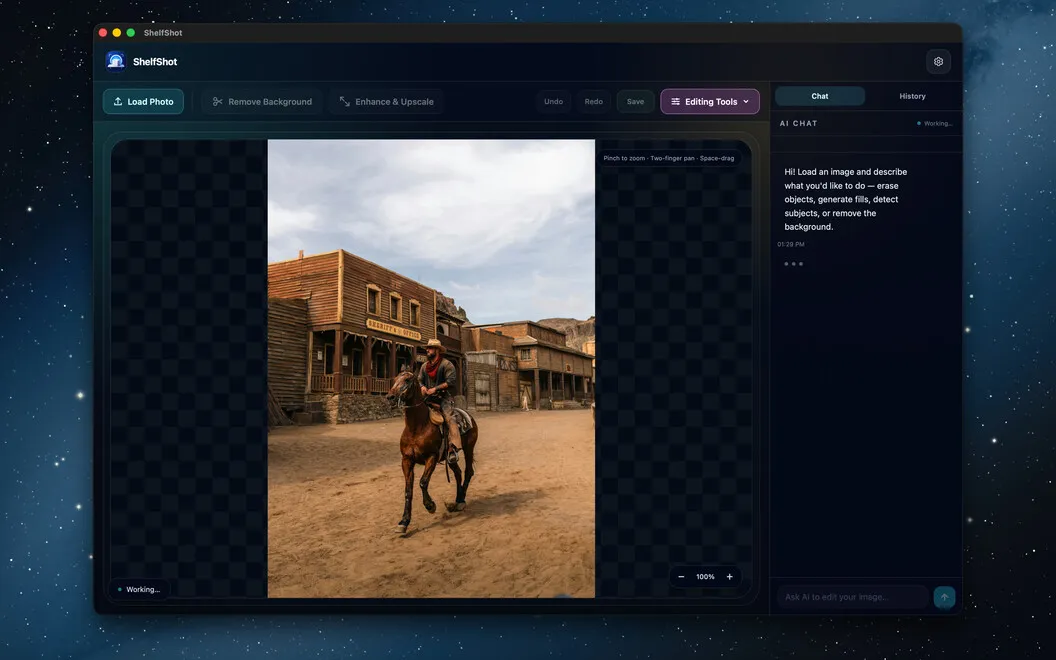Switch to the Chat tab
The width and height of the screenshot is (1056, 660).
point(820,96)
